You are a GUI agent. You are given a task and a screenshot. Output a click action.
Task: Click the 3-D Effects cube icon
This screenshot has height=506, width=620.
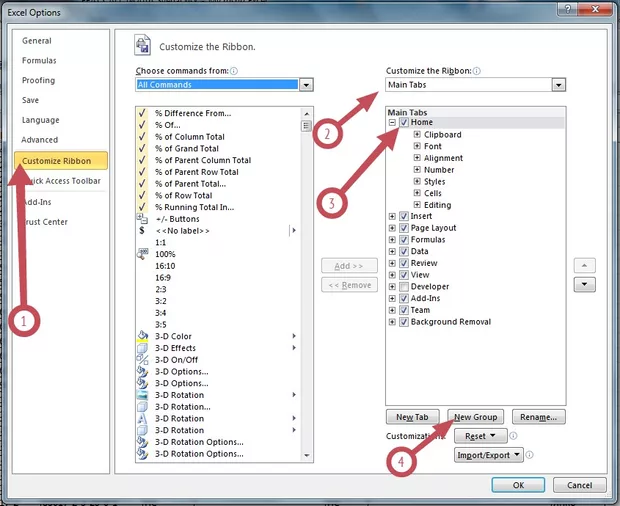tap(142, 348)
